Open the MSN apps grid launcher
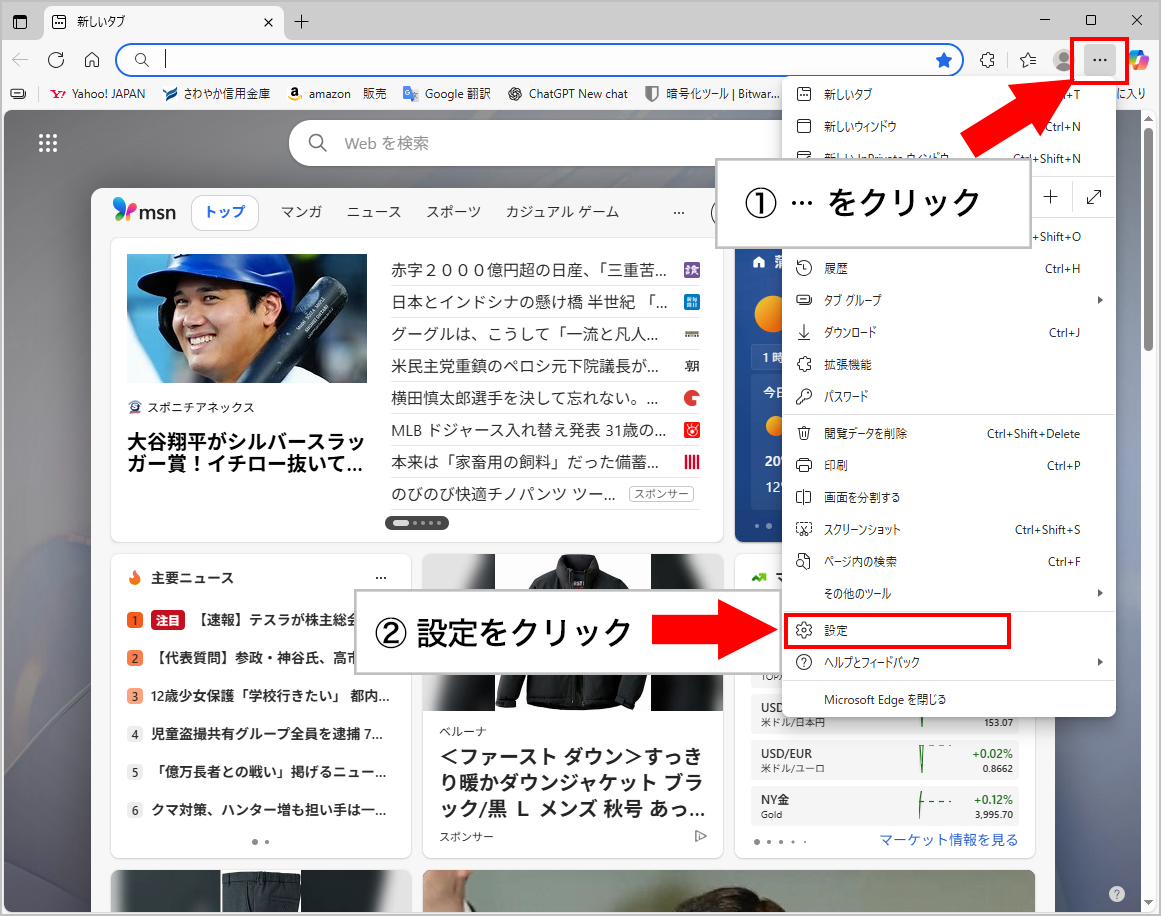1161x916 pixels. click(x=48, y=143)
